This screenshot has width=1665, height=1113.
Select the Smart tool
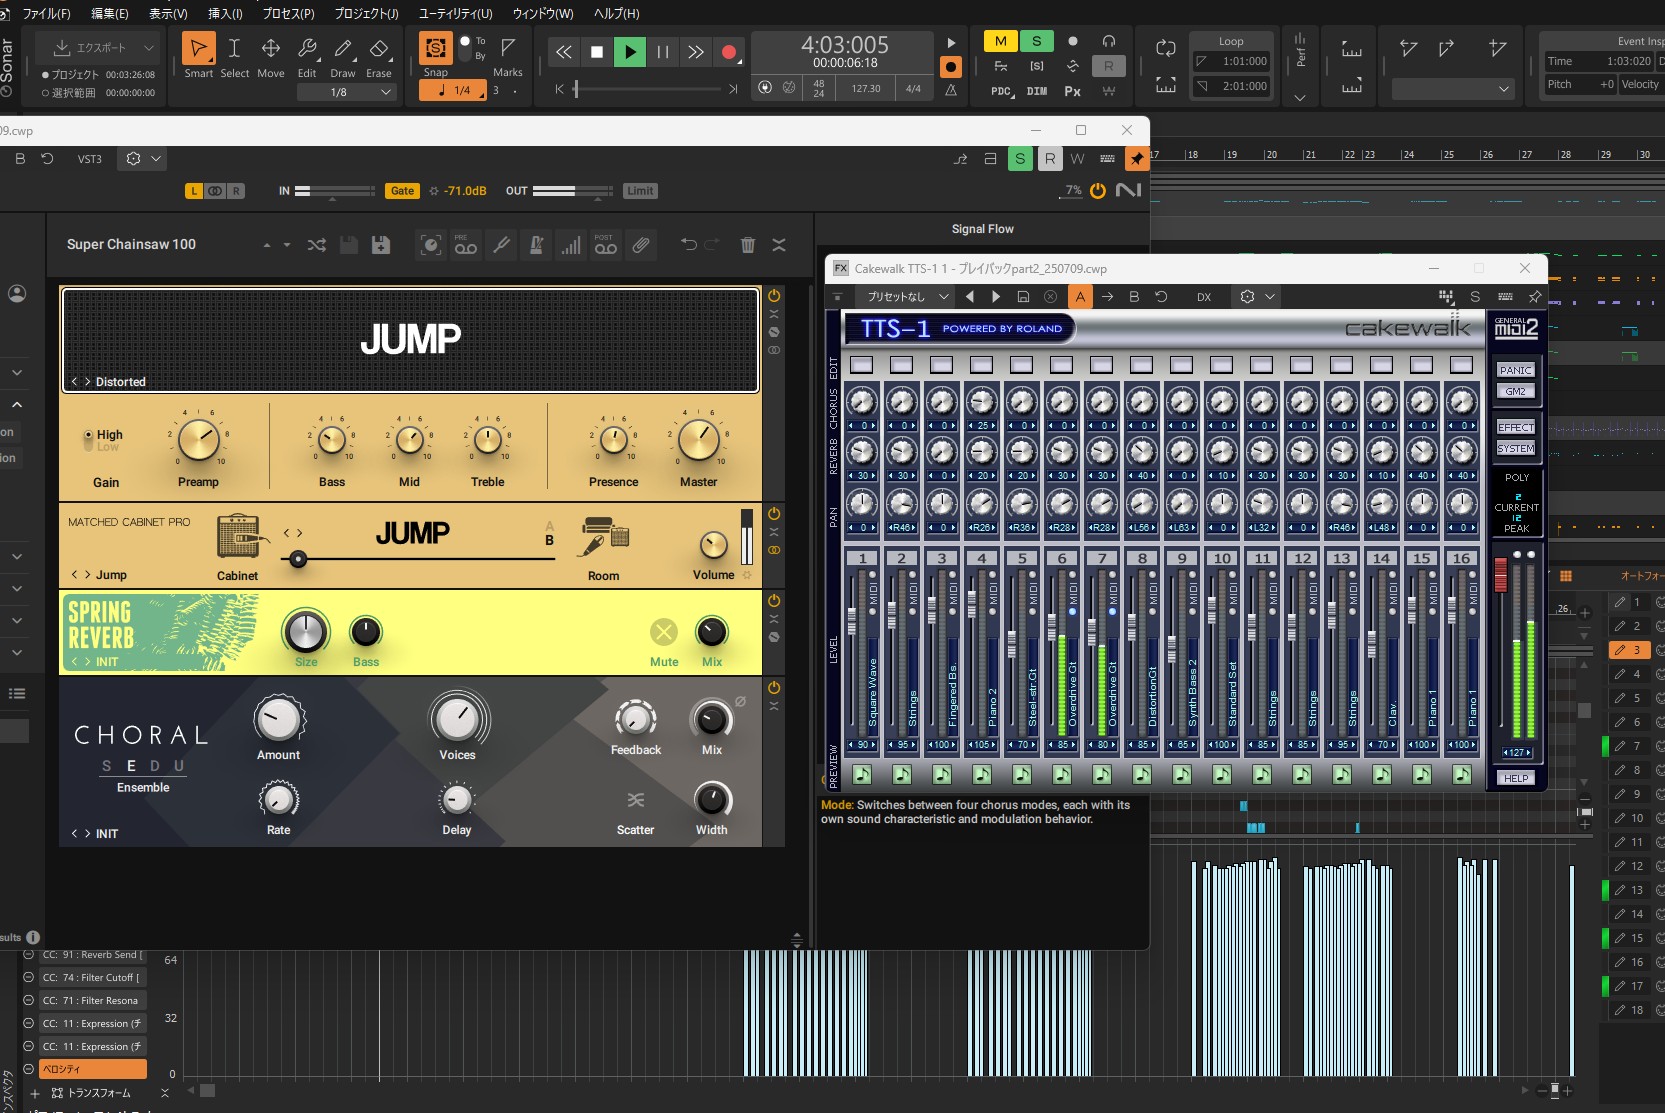coord(198,49)
